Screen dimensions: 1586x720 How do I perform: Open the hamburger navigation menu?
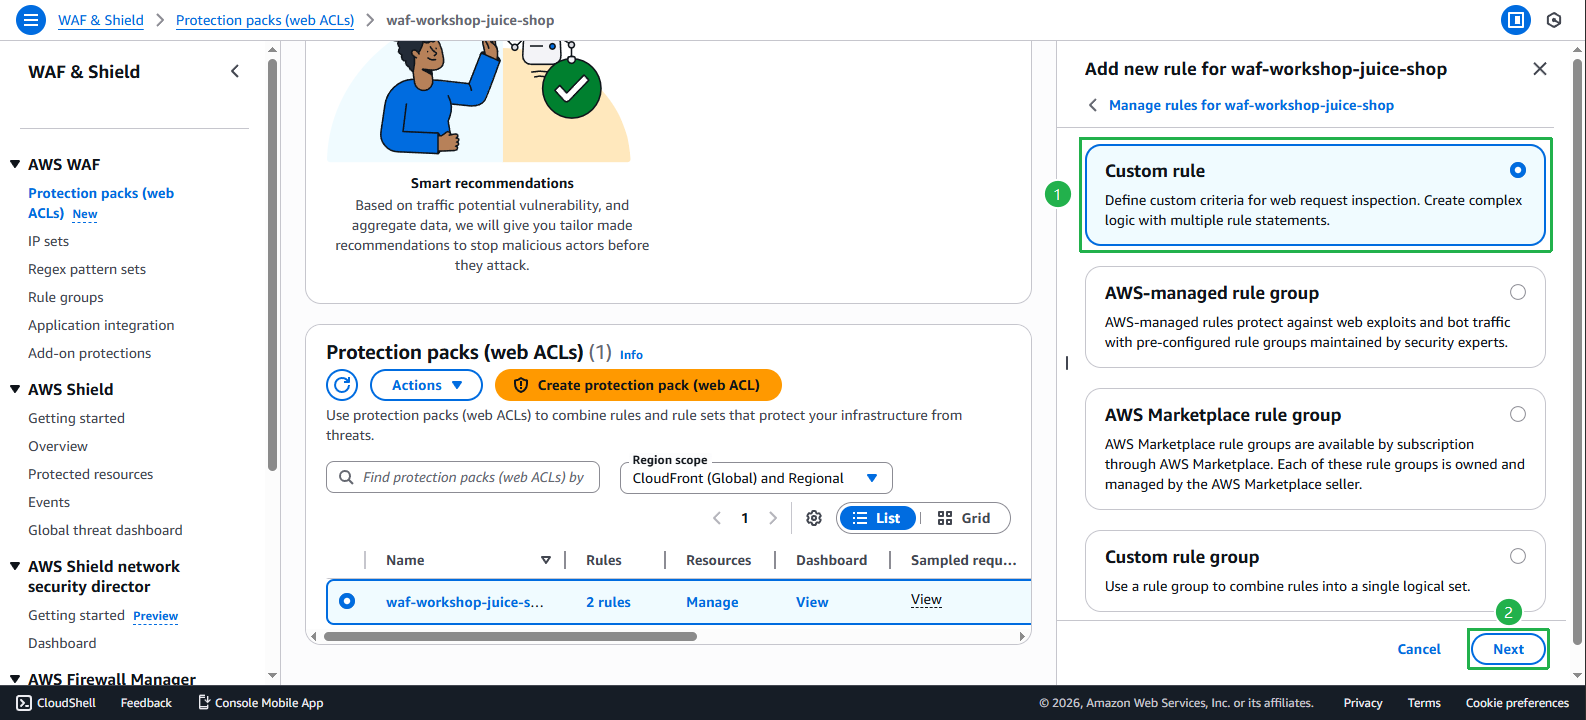(x=31, y=20)
